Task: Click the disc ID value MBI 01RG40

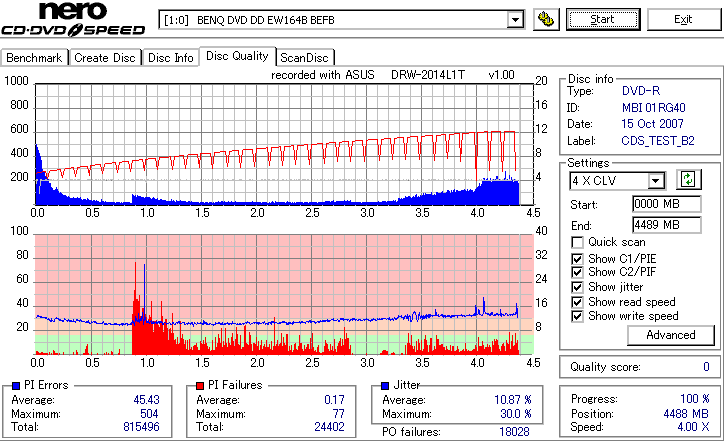Action: [653, 108]
